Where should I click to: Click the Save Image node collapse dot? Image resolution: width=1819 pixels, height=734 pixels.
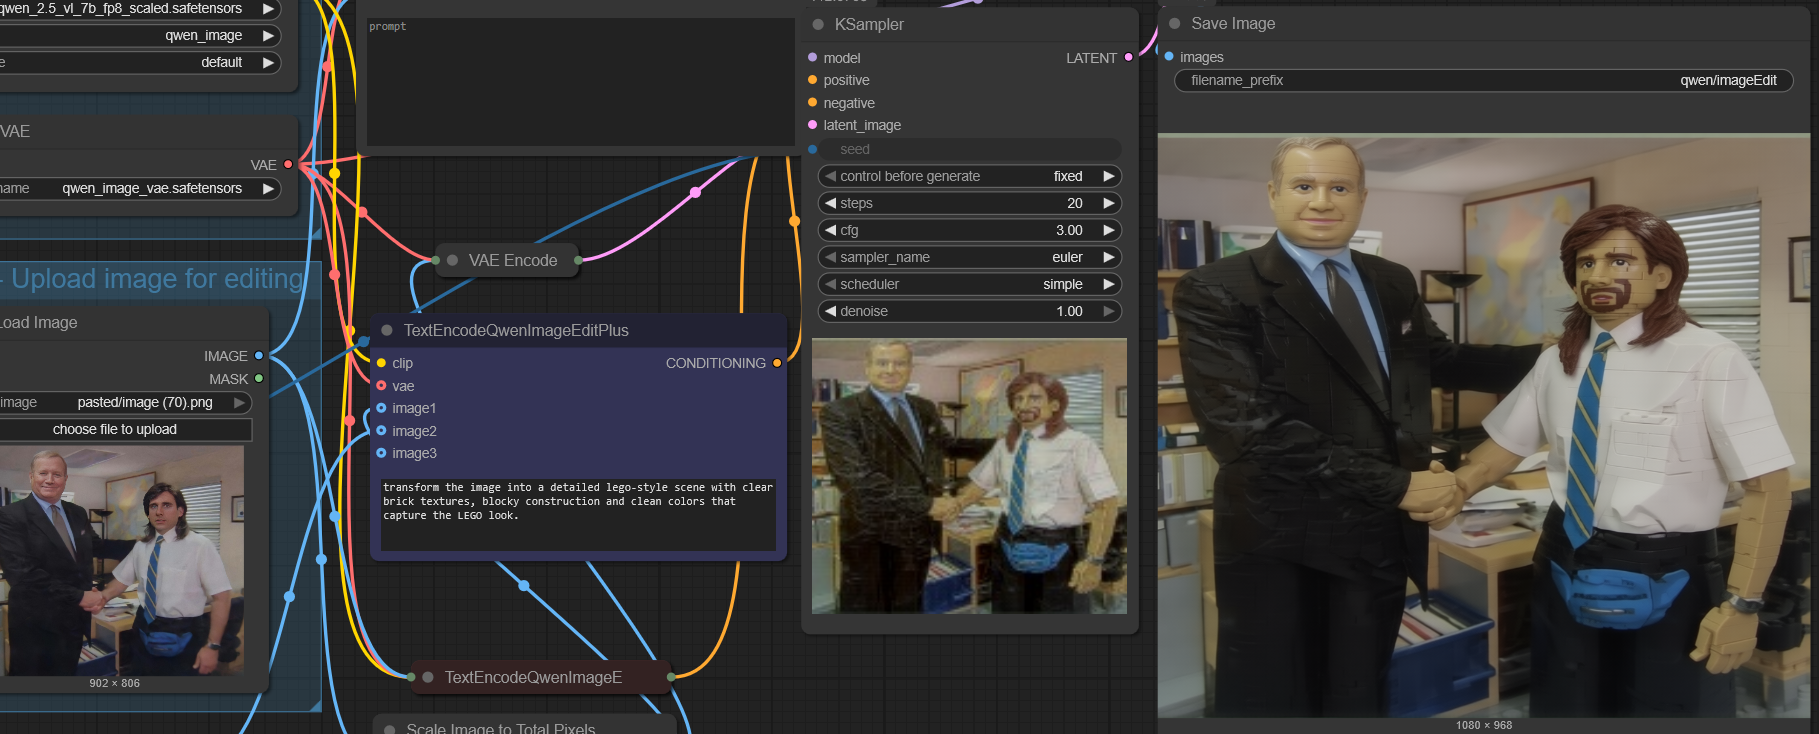pyautogui.click(x=1175, y=23)
